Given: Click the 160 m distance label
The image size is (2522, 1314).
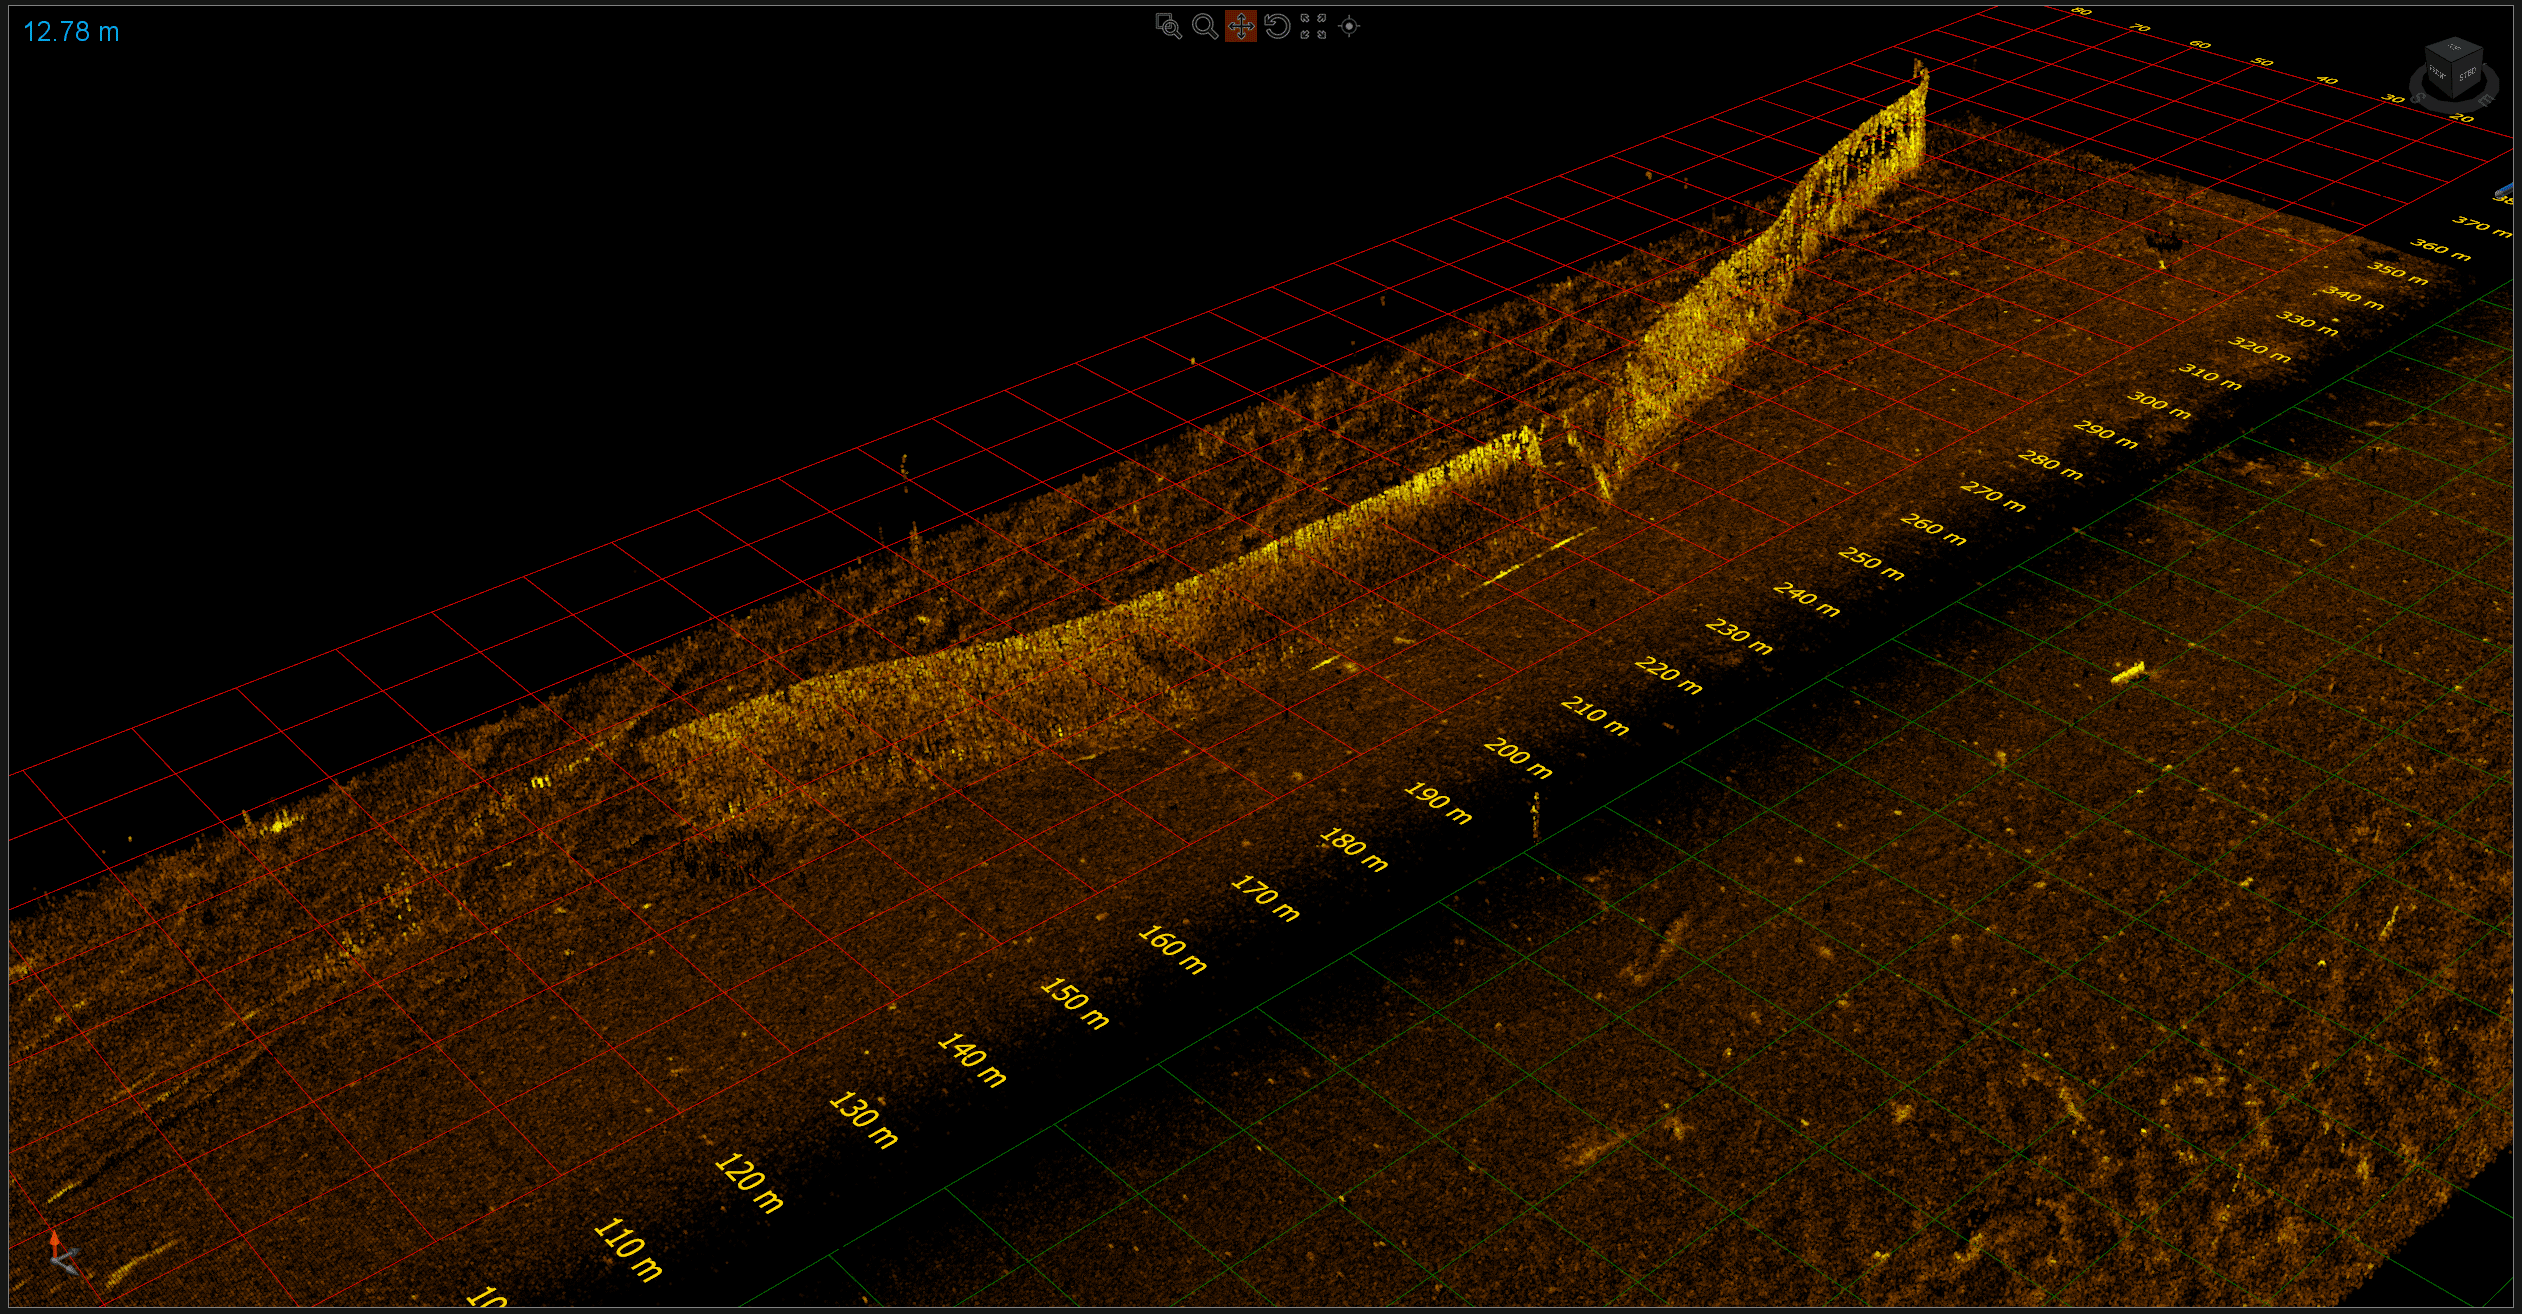Looking at the screenshot, I should pyautogui.click(x=1173, y=949).
